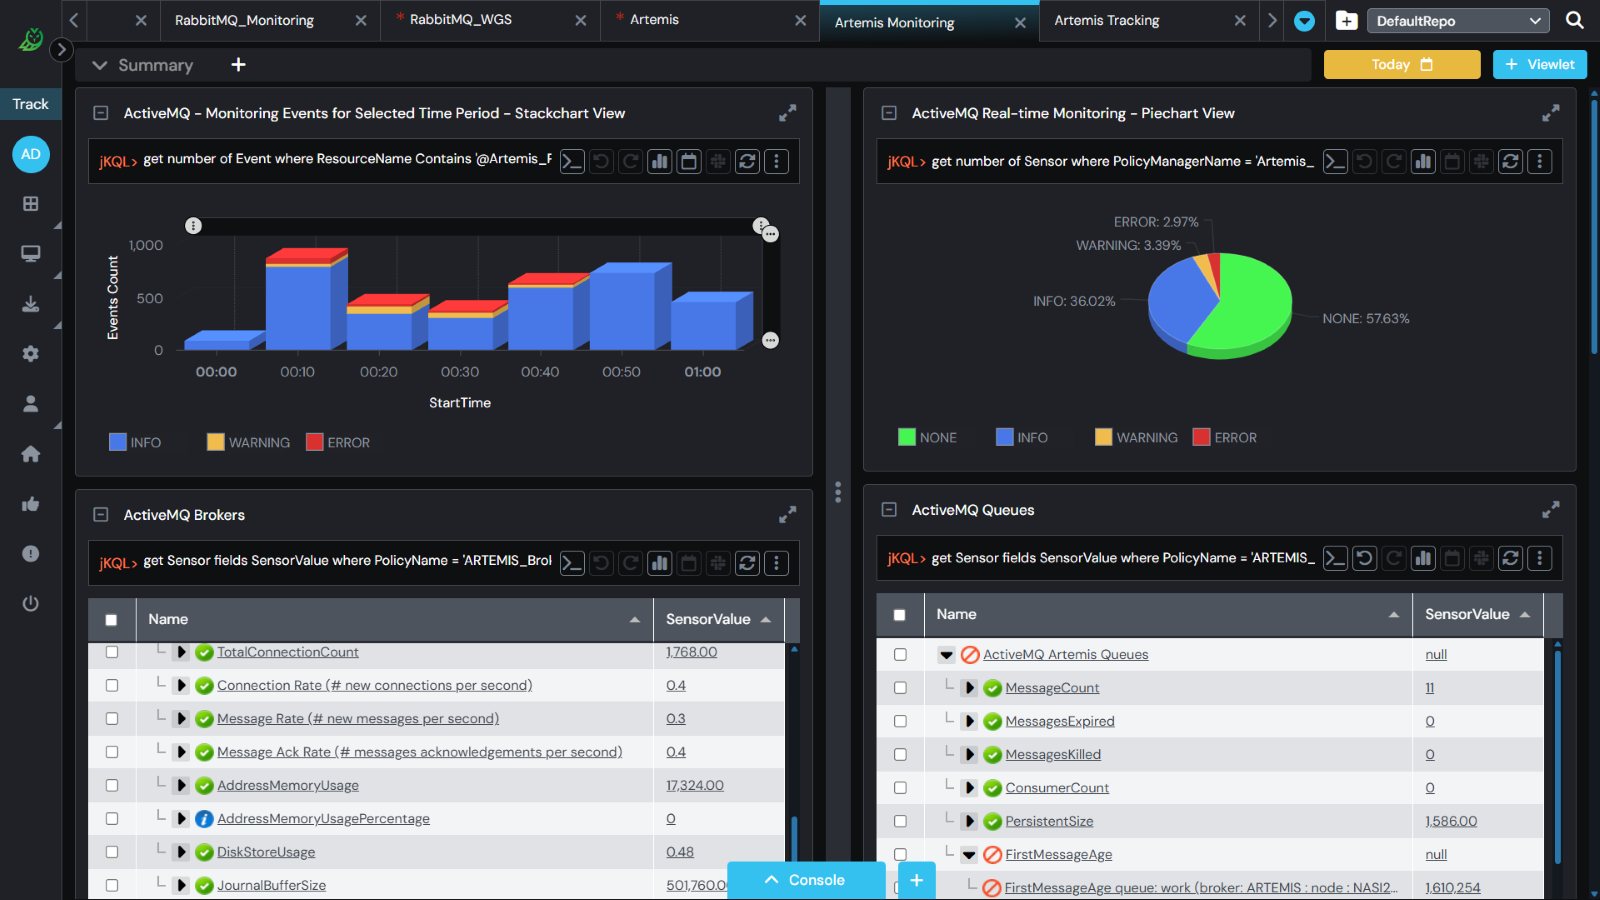Expand the MessageCount tree node
The image size is (1600, 900).
click(969, 688)
